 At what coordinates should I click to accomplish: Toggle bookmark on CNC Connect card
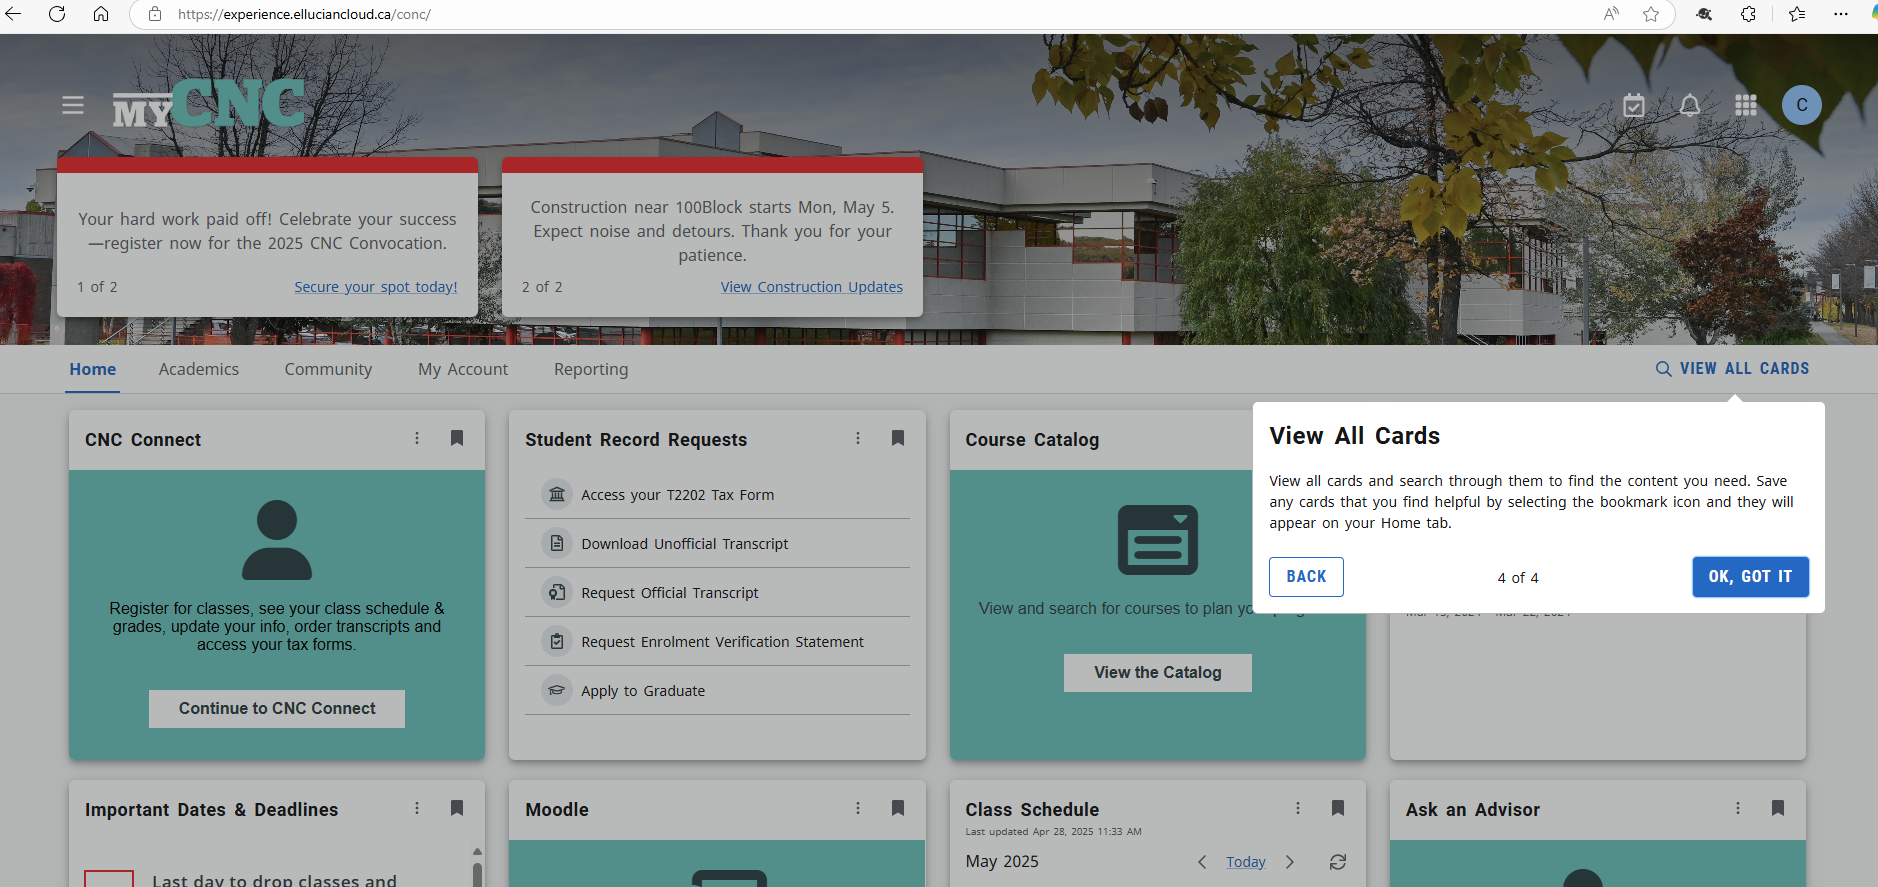click(457, 438)
